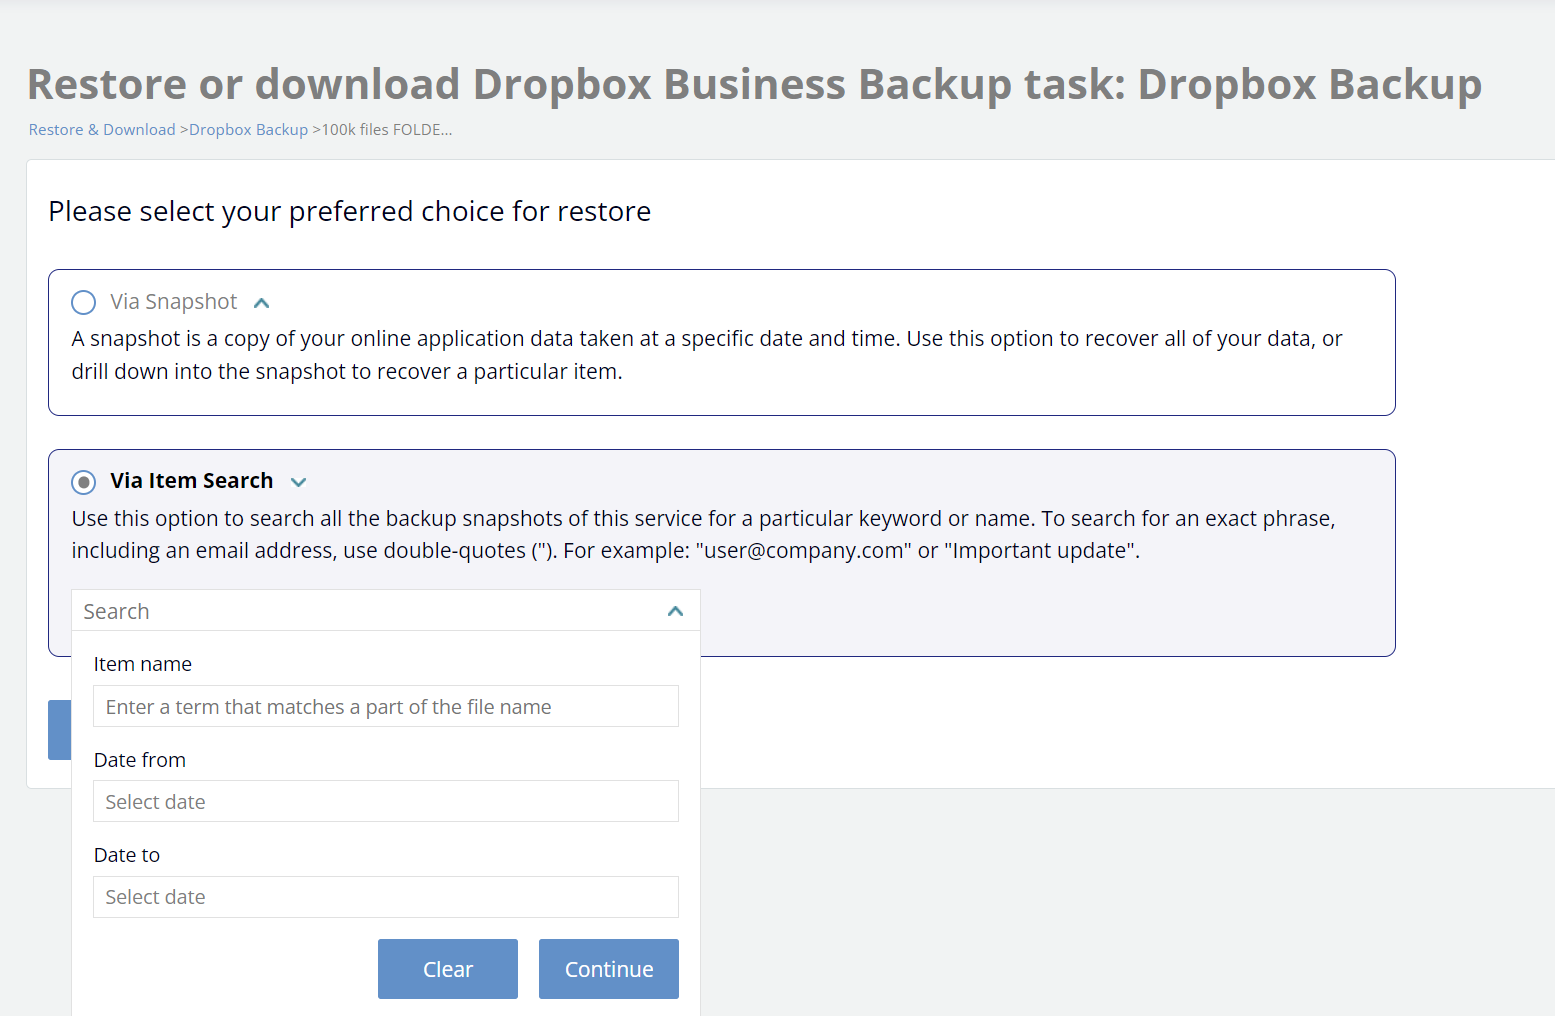
Task: Click the Via Item Search label
Action: coord(192,481)
